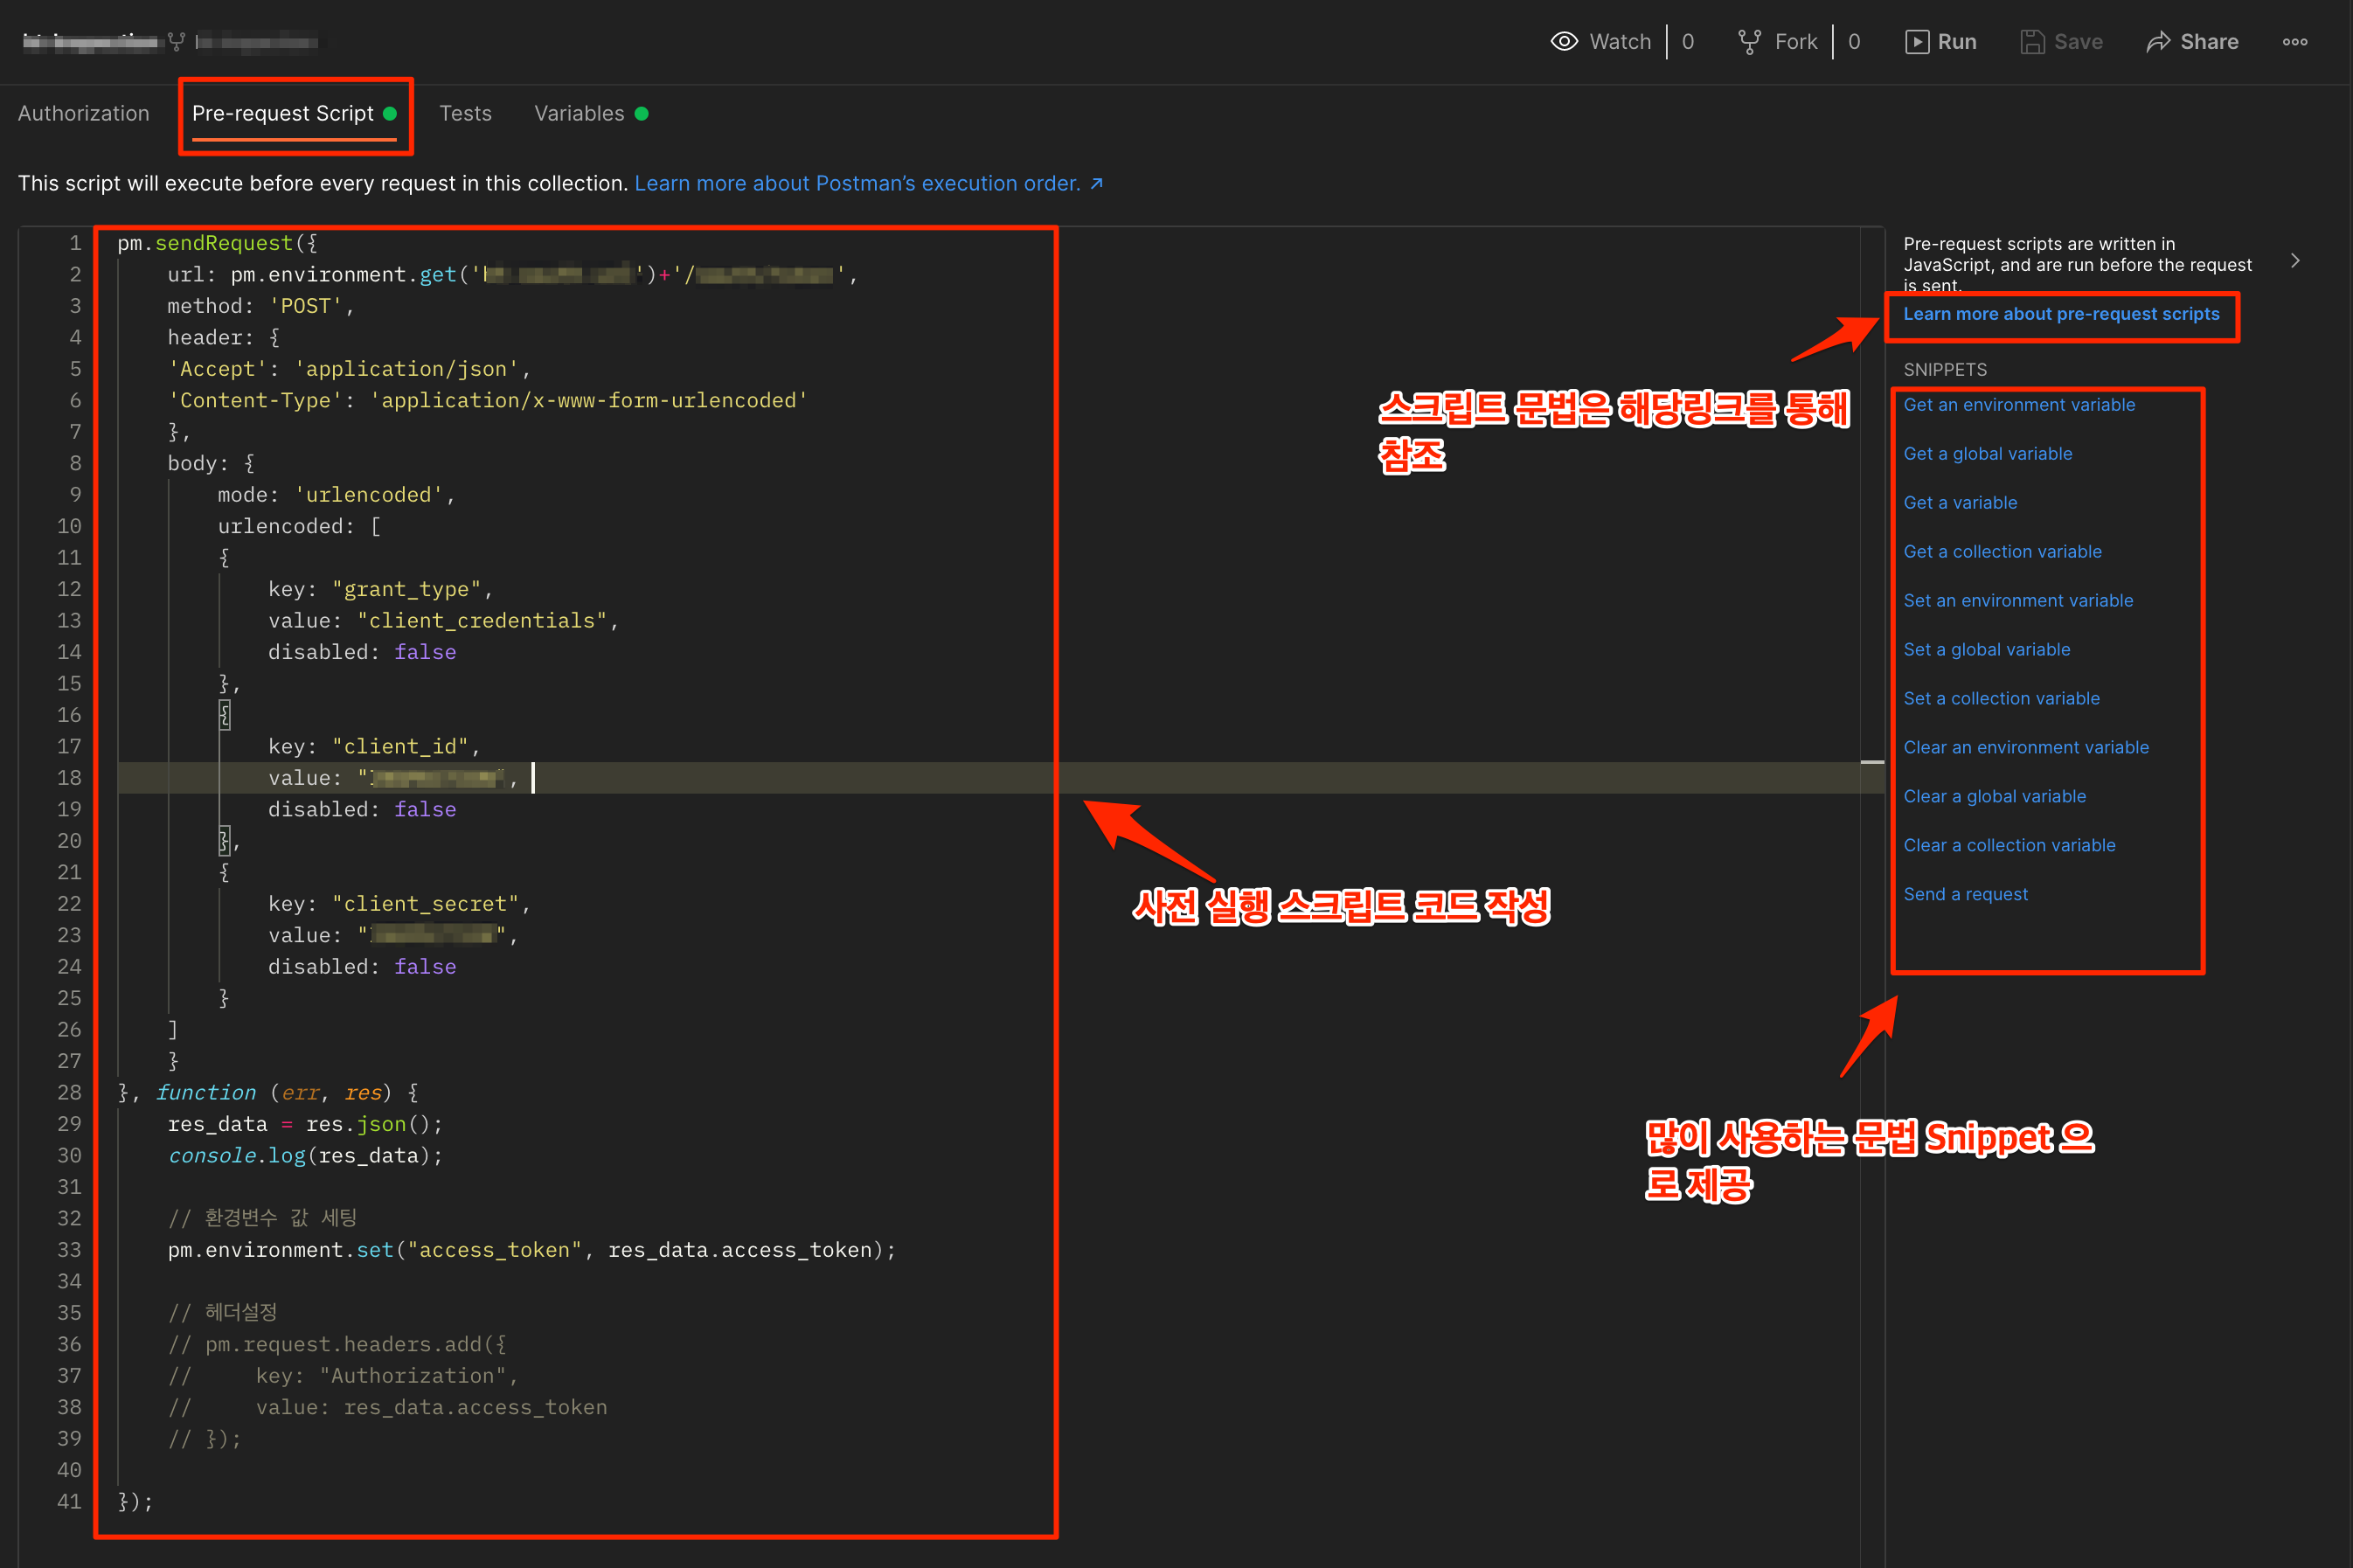Insert Set a collection variable snippet
2353x1568 pixels.
2000,698
